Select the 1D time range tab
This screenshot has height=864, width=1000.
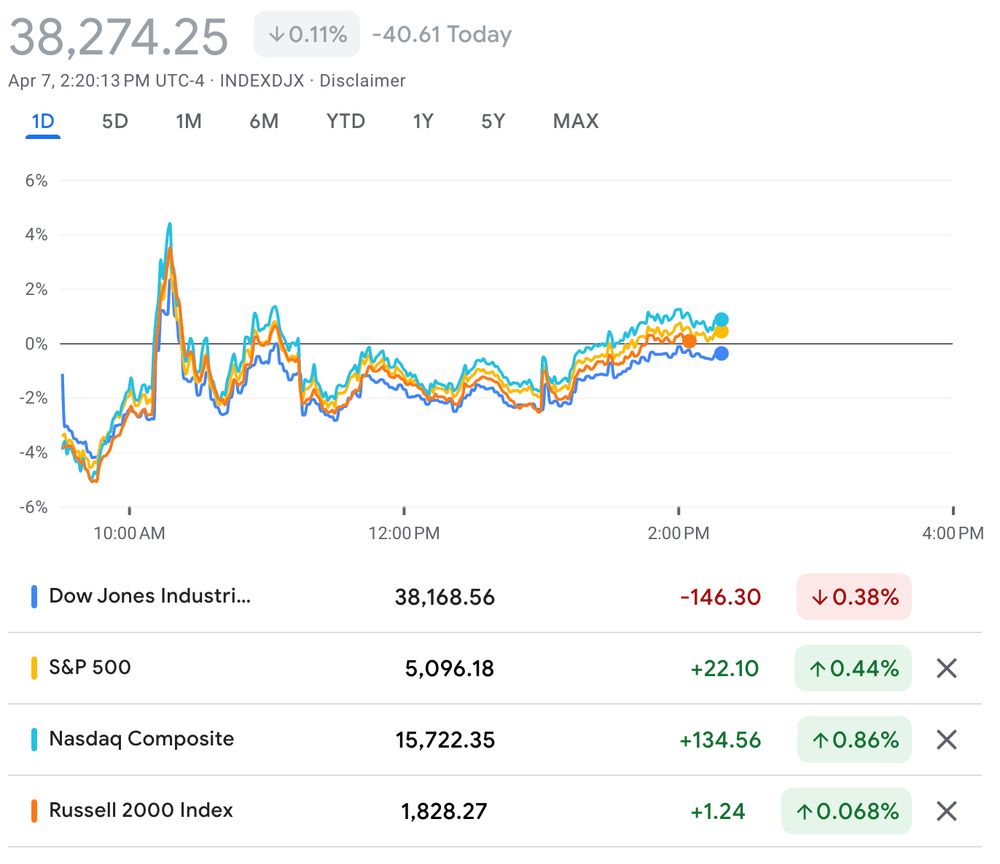pyautogui.click(x=43, y=121)
